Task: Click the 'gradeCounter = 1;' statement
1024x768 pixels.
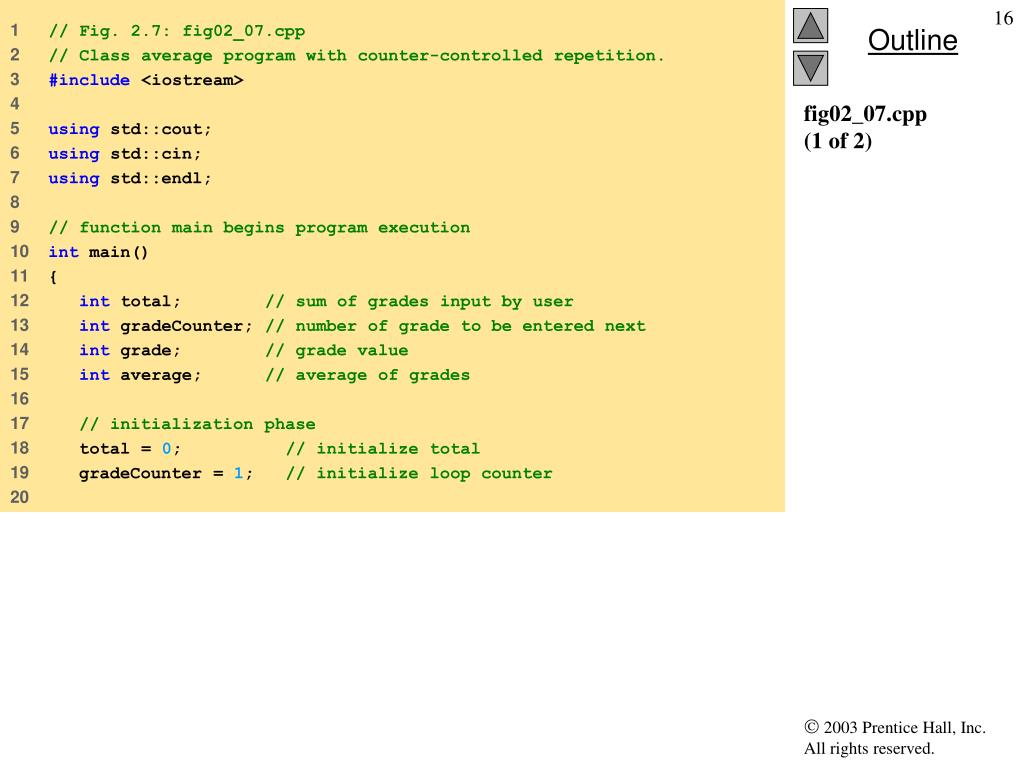Action: (166, 473)
